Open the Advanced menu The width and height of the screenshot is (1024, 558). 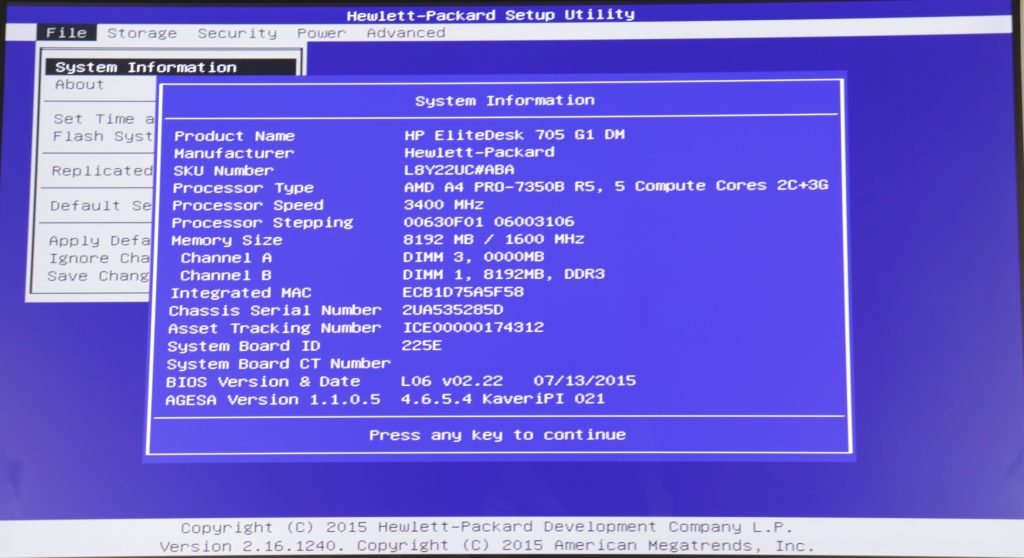pos(406,33)
